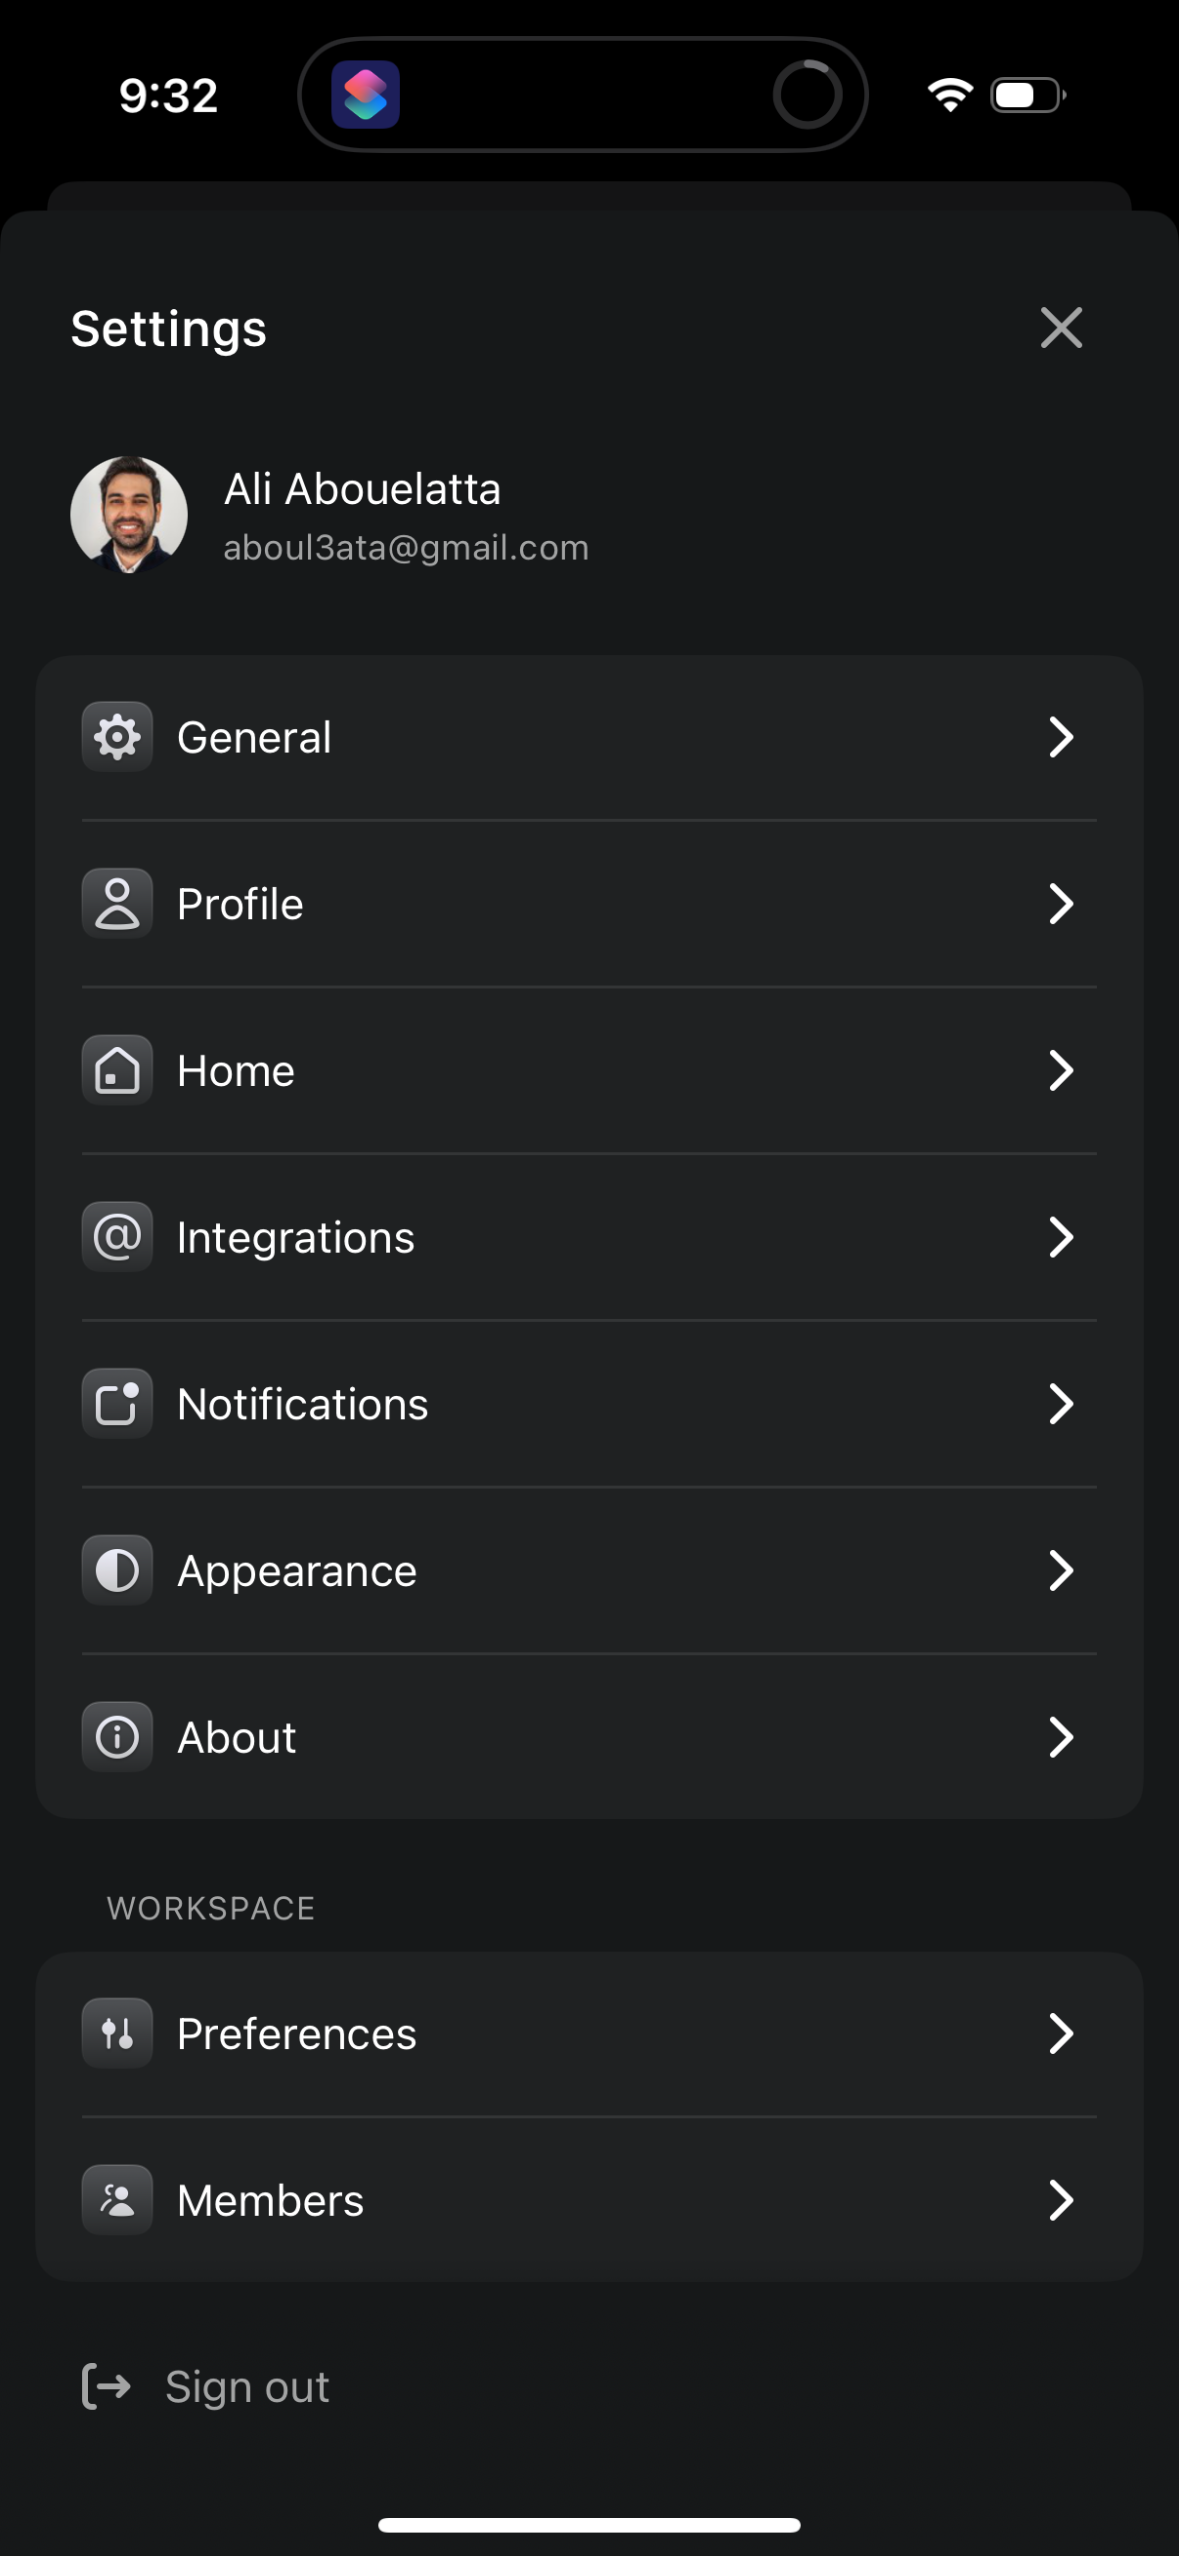This screenshot has width=1179, height=2556.
Task: Close the Settings sheet
Action: (x=1060, y=328)
